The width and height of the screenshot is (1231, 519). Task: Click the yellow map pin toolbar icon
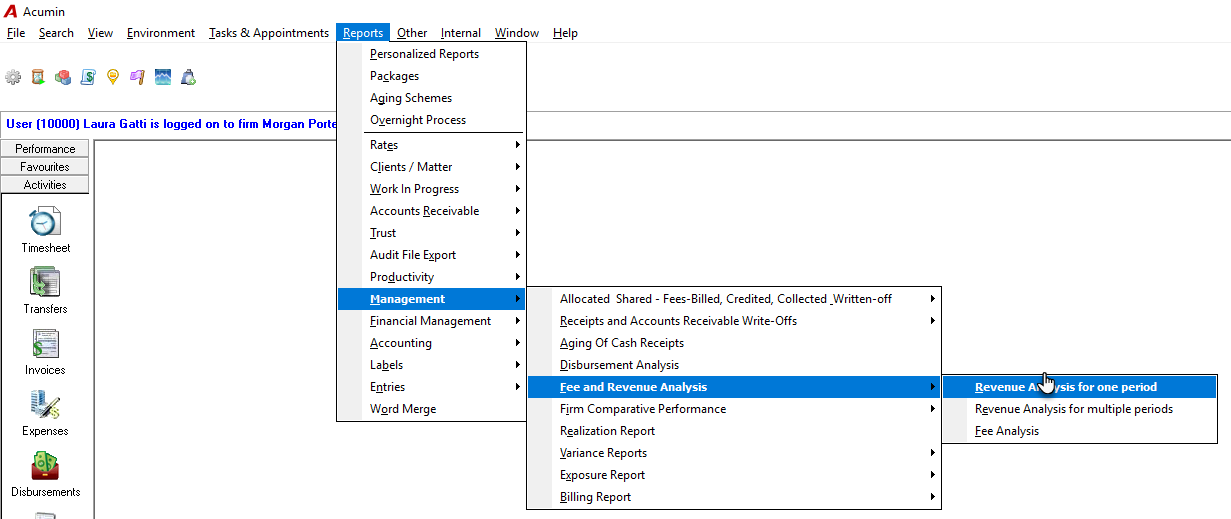113,77
